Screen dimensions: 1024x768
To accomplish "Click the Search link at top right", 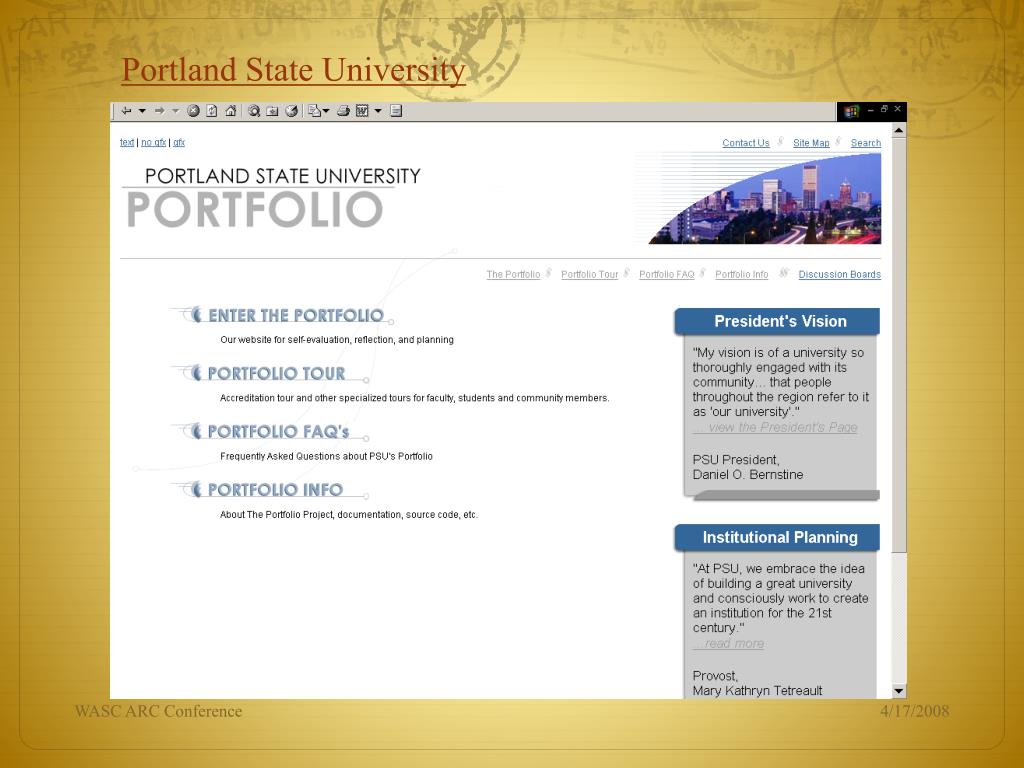I will [866, 143].
